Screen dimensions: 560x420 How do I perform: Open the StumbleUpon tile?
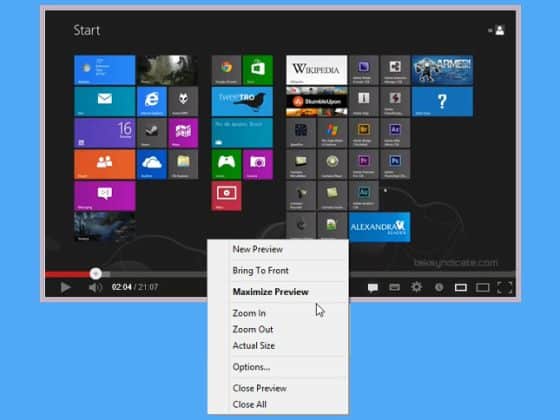coord(316,101)
